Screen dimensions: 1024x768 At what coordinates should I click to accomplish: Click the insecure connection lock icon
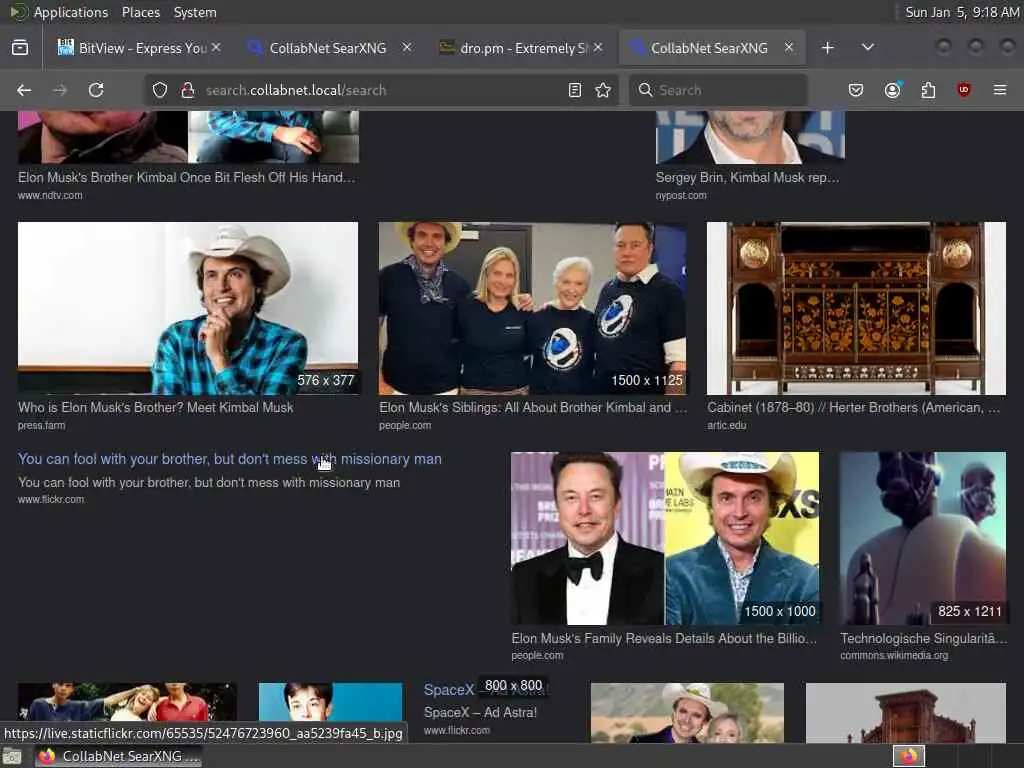[188, 90]
